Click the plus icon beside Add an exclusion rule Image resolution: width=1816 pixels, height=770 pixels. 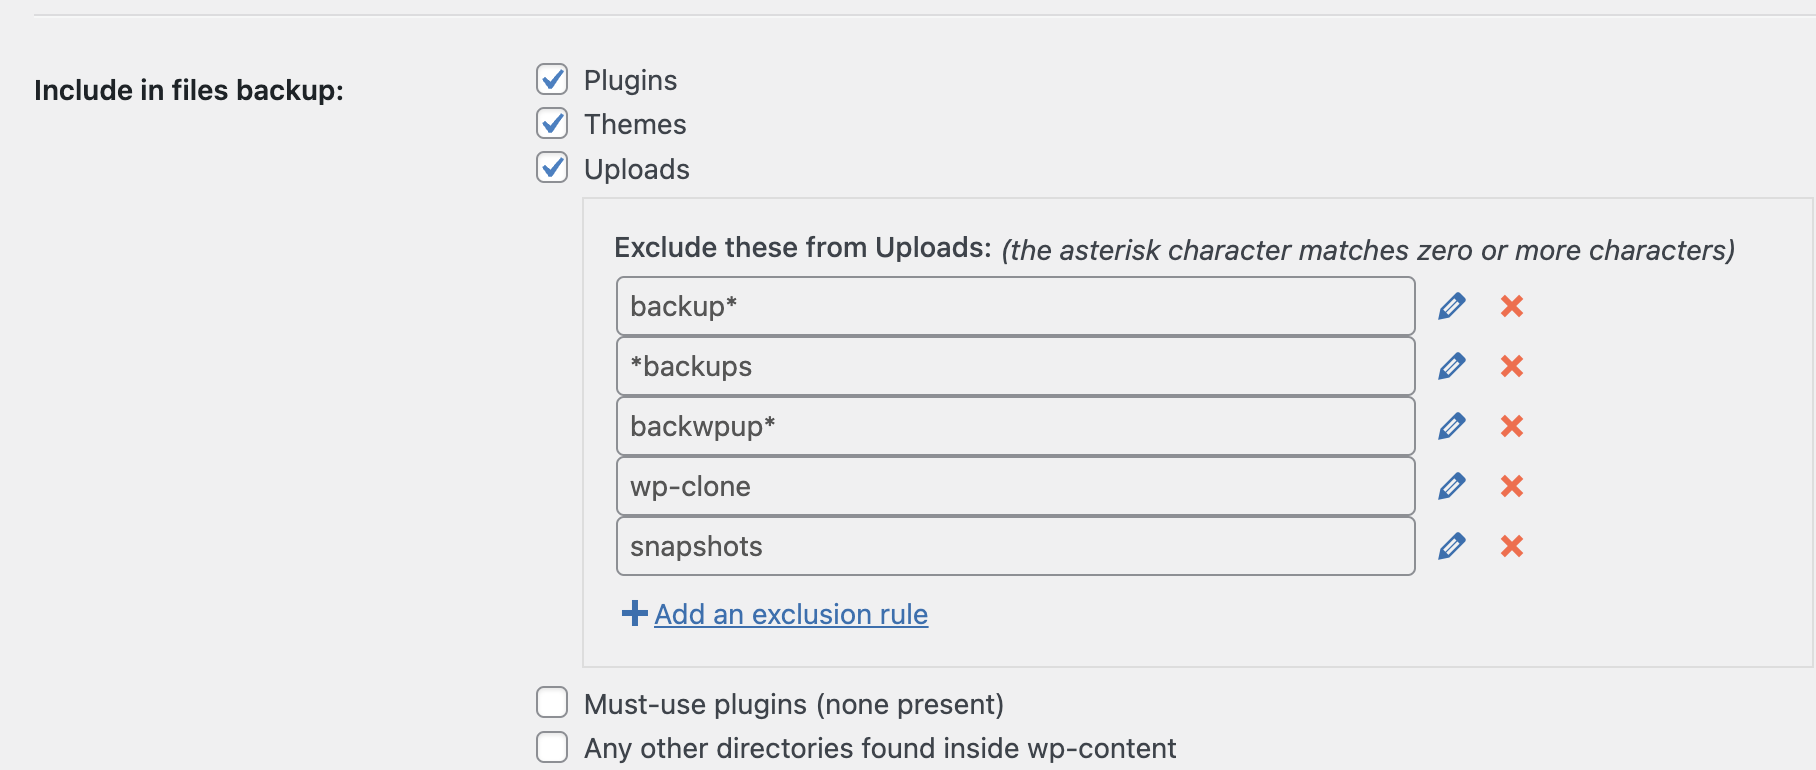pyautogui.click(x=635, y=613)
